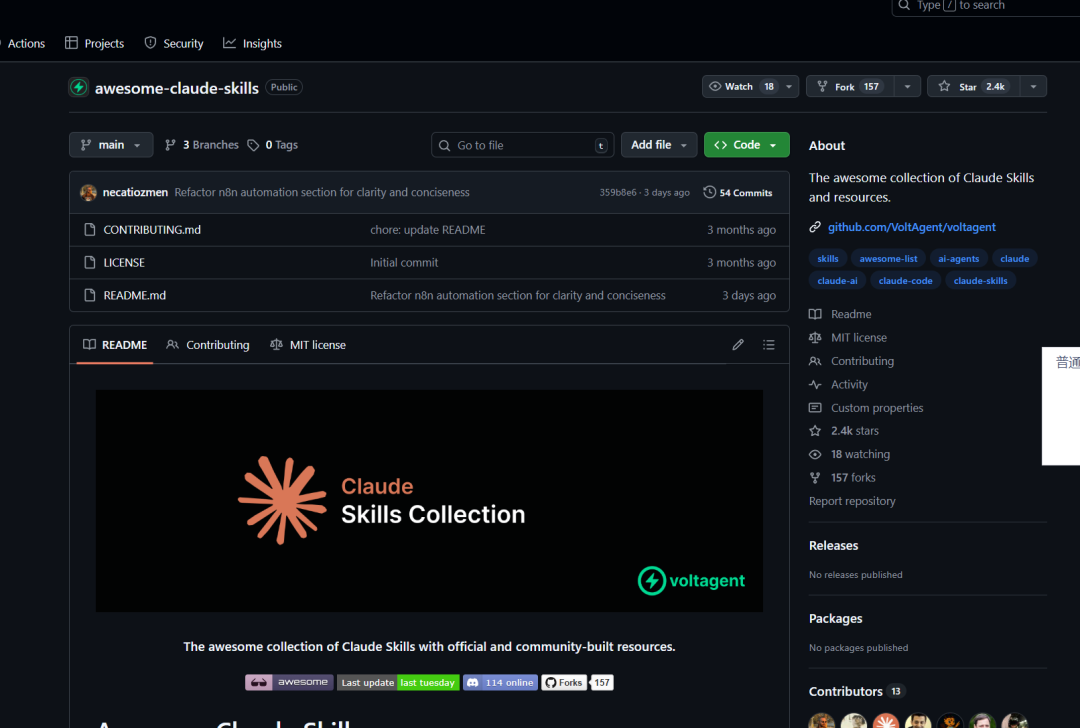Open Readme in the About sidebar
The image size is (1080, 728).
840,314
